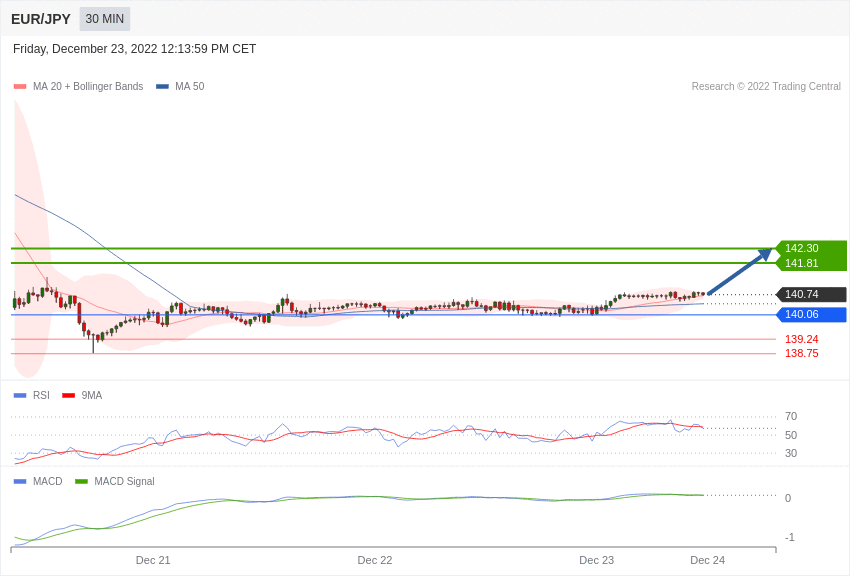Click the RSI legend label
Screen dimensions: 850x576
(41, 396)
